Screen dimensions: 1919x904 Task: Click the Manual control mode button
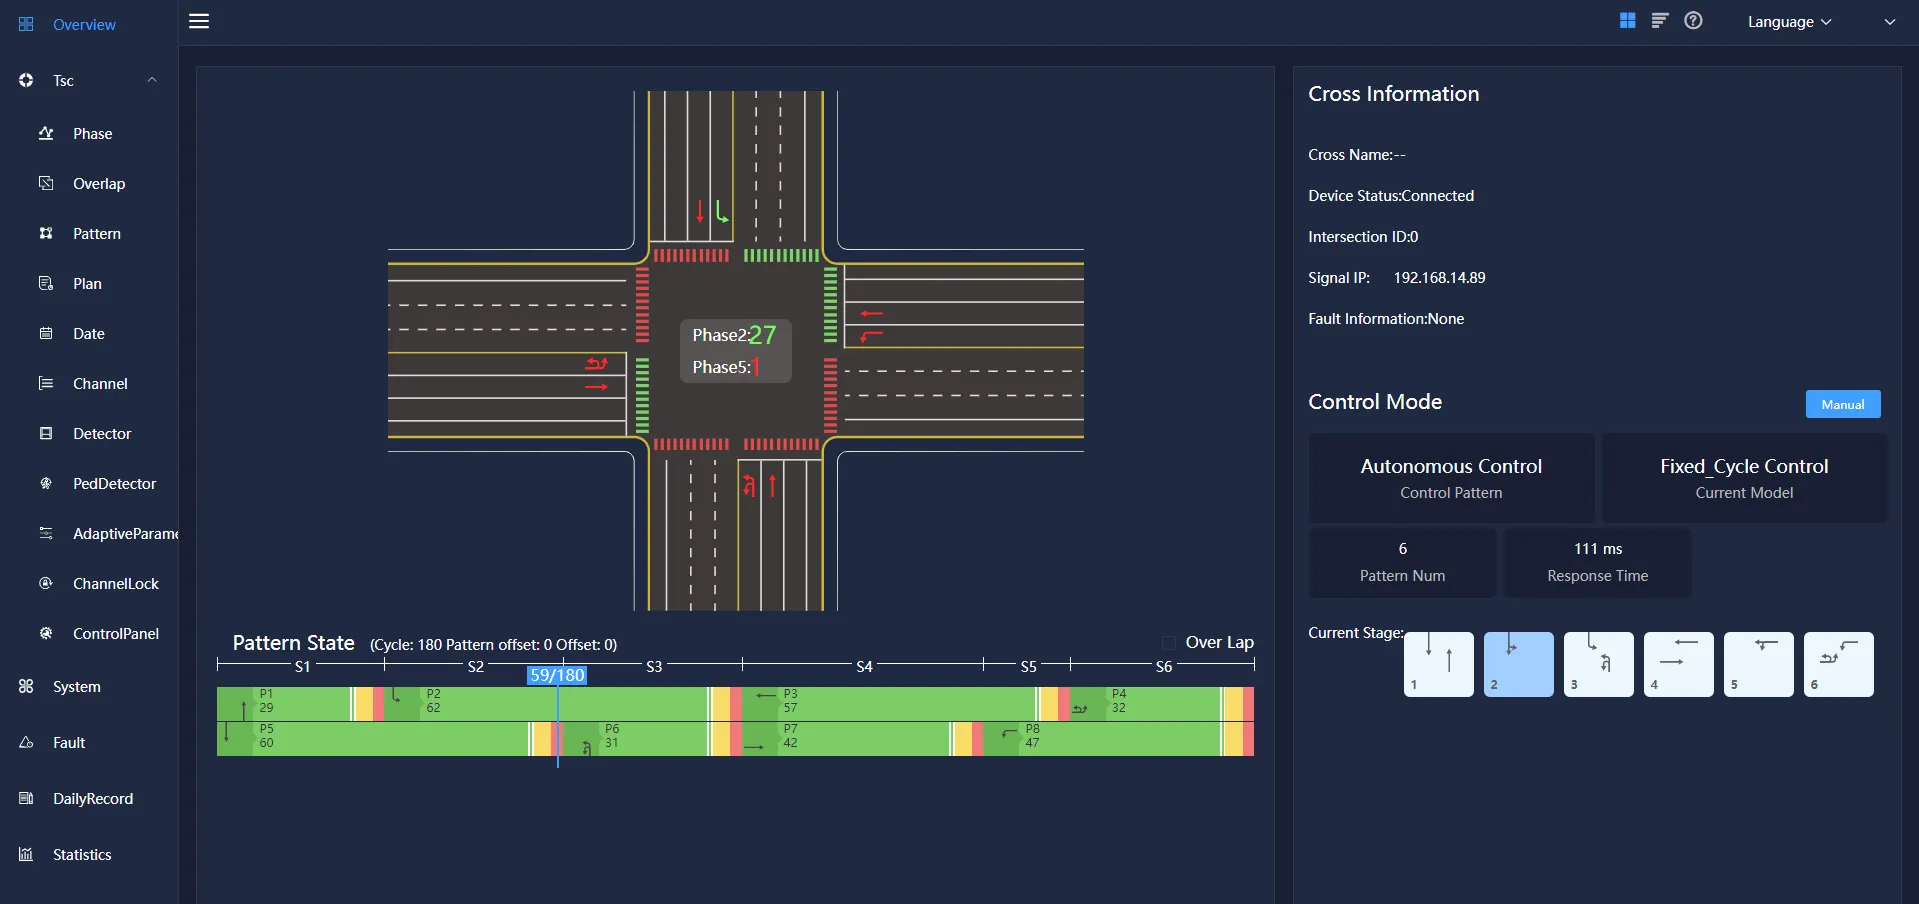tap(1842, 405)
